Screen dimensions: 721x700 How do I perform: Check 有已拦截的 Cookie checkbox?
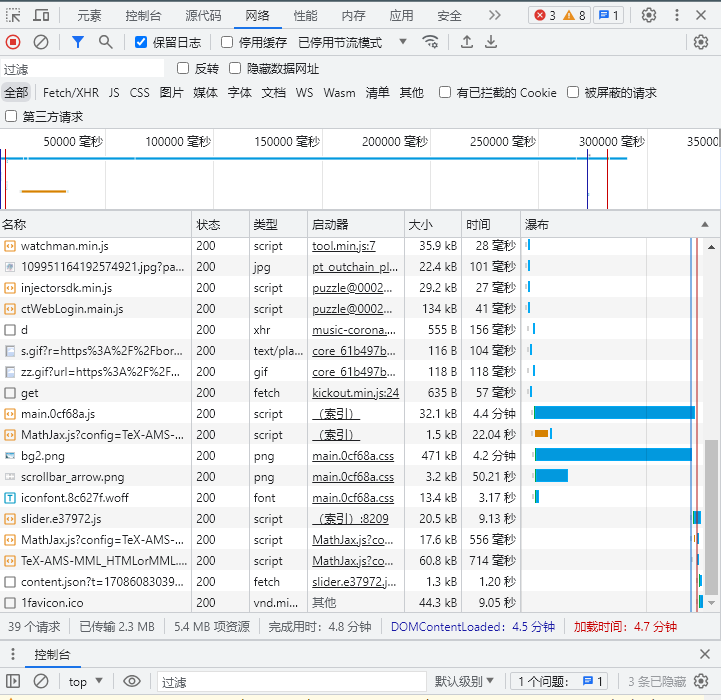coord(445,92)
